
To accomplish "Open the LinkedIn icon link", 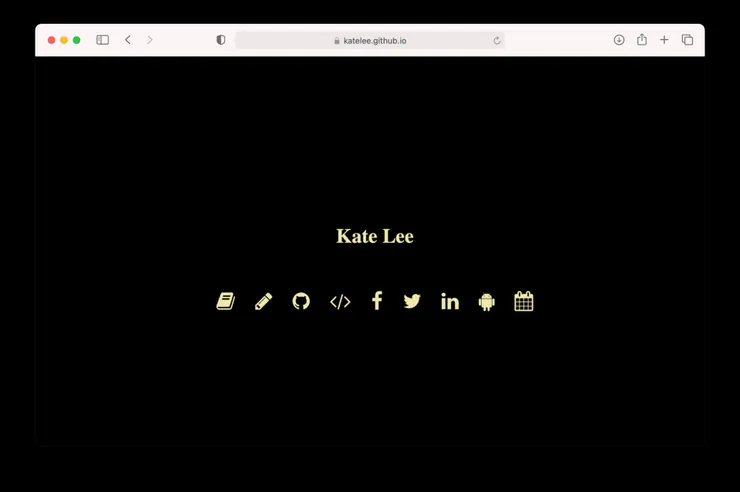I will coord(450,301).
